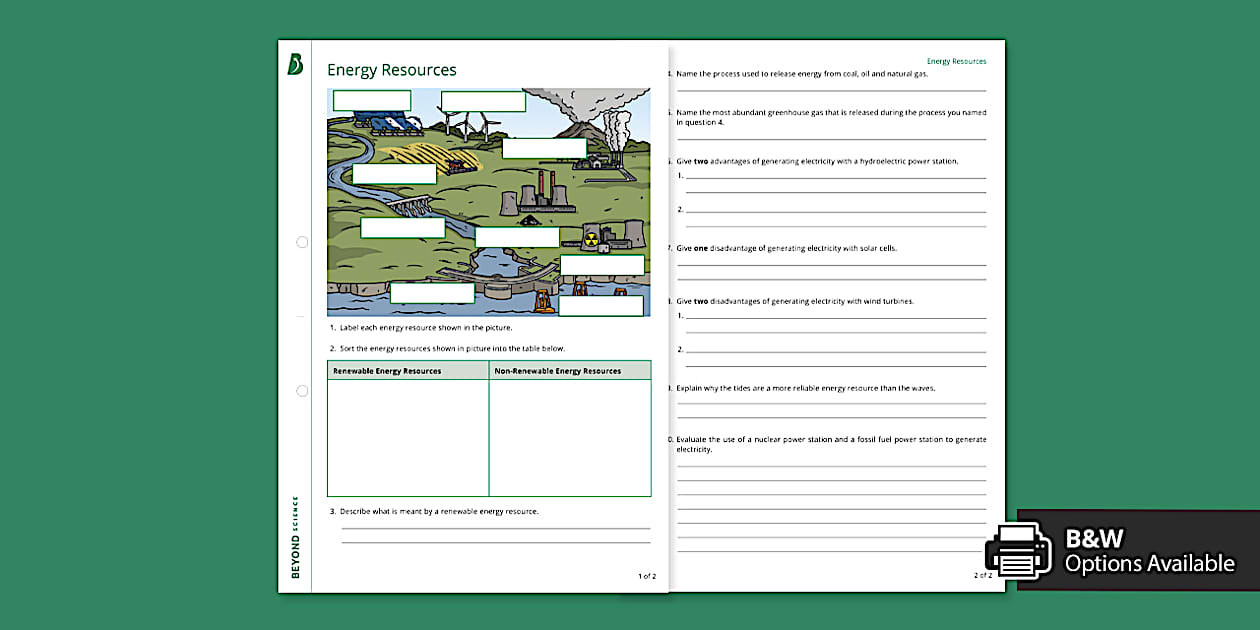Click the erupting volcano in the illustration
This screenshot has height=630, width=1260.
click(x=578, y=125)
